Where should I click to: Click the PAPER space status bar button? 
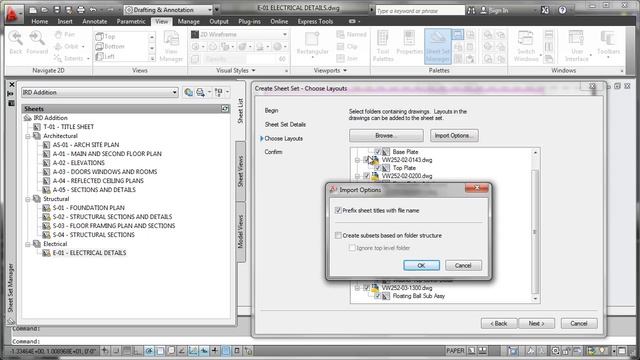(455, 351)
